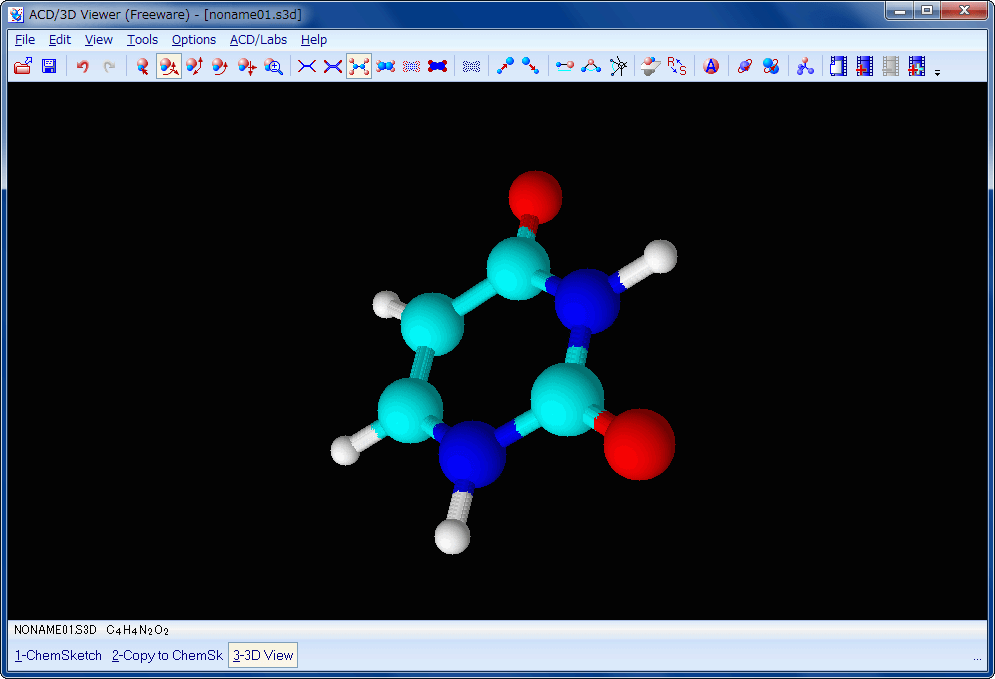Image resolution: width=995 pixels, height=679 pixels.
Task: Open the atom colors 'A' icon
Action: [x=711, y=66]
